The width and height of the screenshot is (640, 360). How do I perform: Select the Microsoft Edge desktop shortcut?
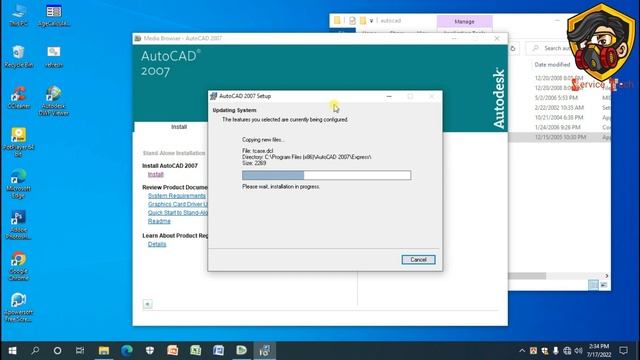point(18,183)
